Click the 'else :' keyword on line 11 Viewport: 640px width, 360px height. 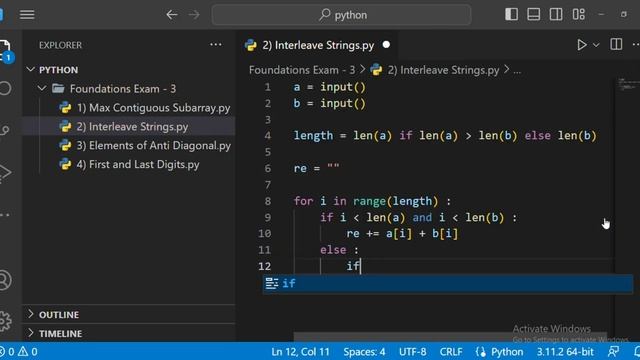pos(339,249)
